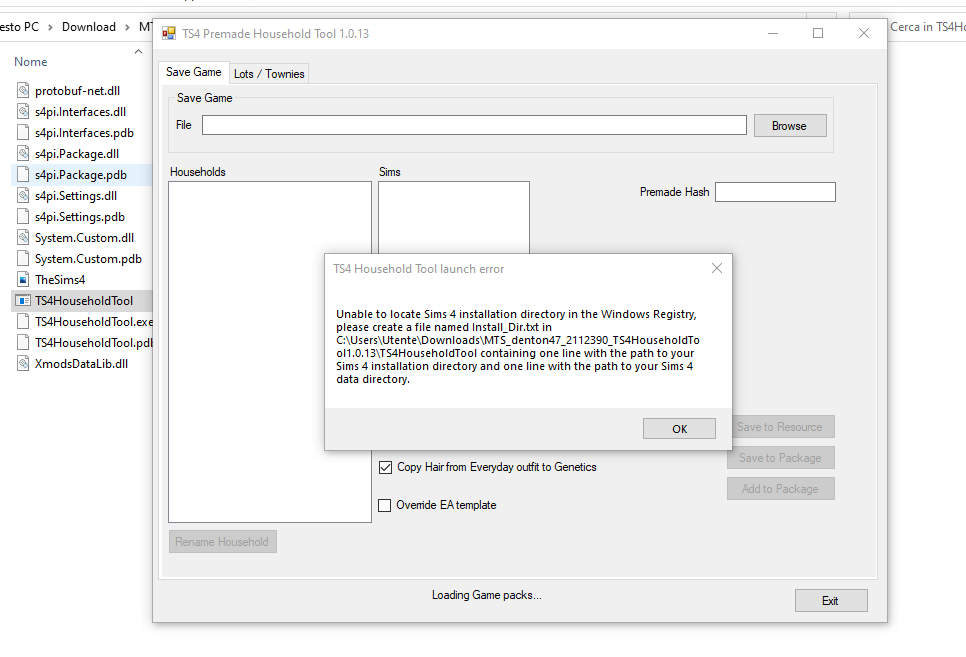Click the s4pi.Package.pdb file icon

tap(23, 174)
